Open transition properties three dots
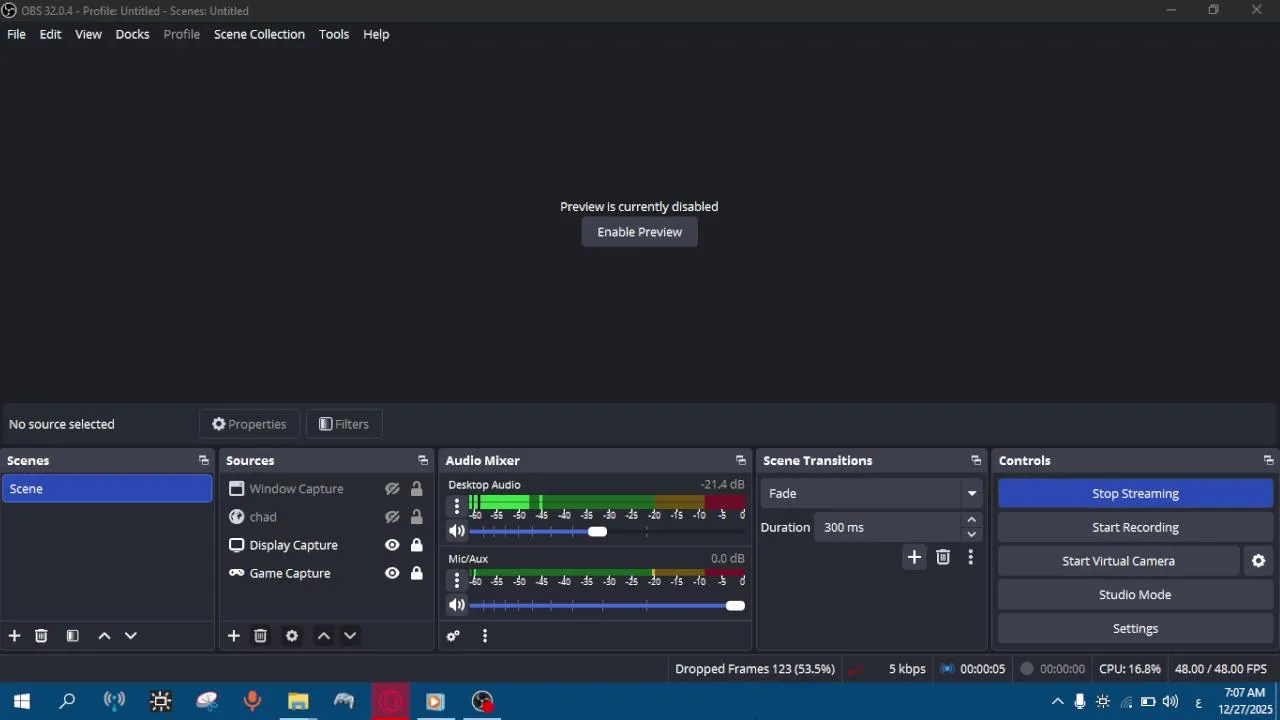1280x720 pixels. (x=970, y=557)
